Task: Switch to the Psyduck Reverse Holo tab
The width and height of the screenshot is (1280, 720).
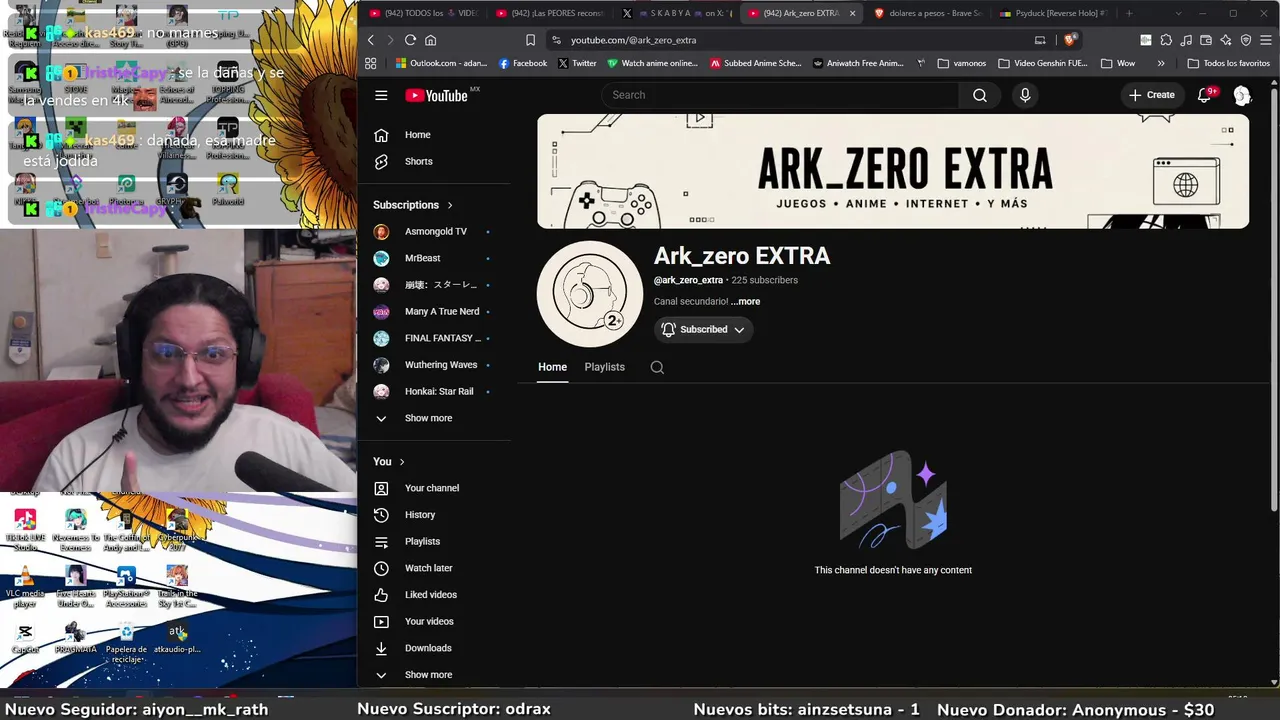Action: (x=1054, y=13)
